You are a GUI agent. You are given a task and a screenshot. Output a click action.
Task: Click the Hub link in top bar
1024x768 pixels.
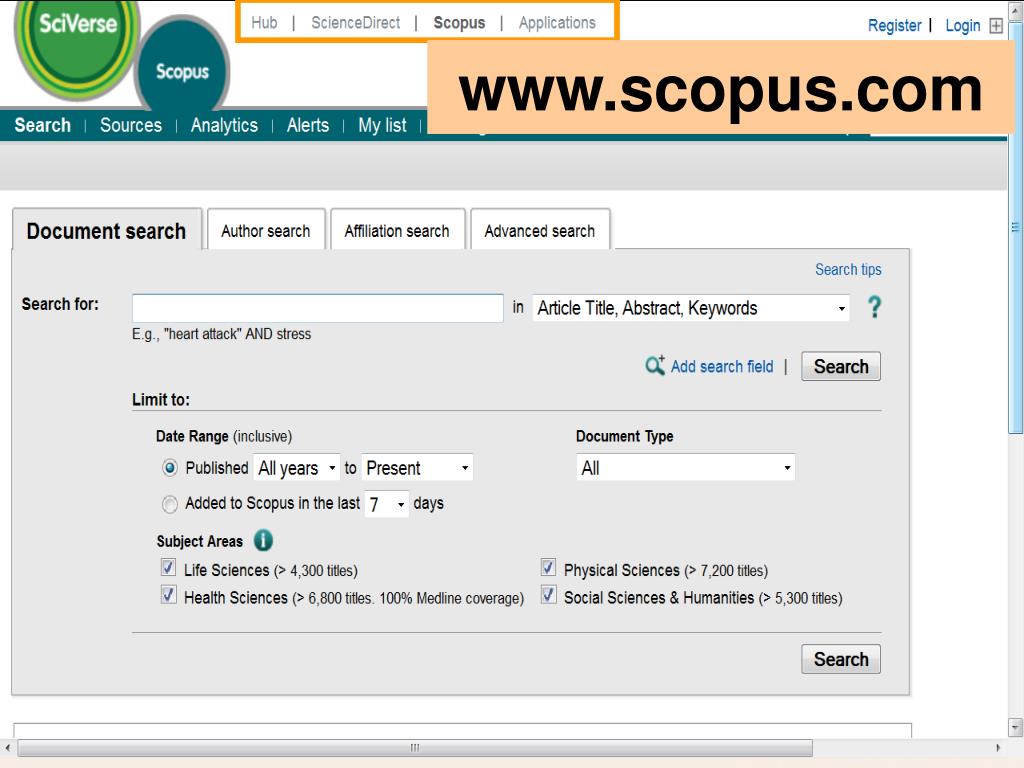tap(264, 23)
